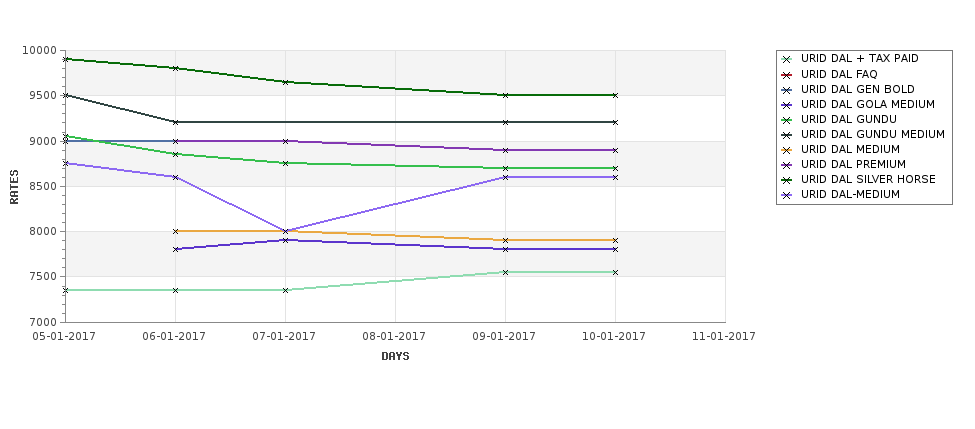Click URID DAL MEDIUM orange legend marker

(x=787, y=150)
